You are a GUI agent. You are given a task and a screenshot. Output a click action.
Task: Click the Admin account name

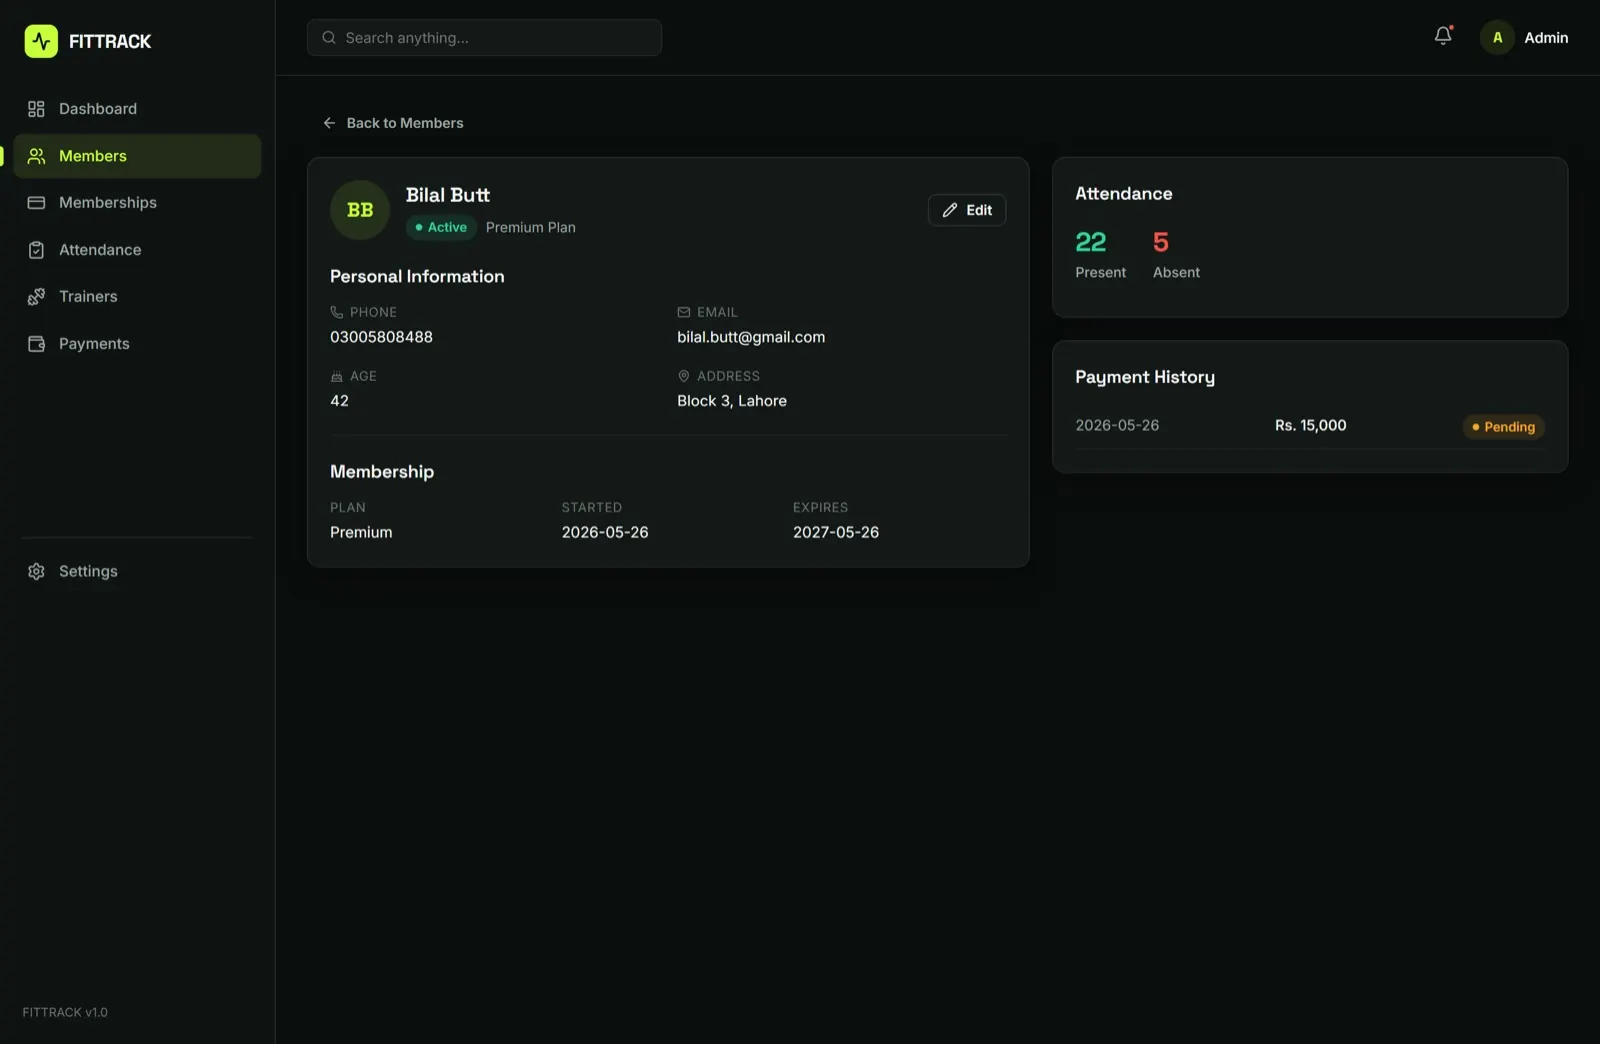point(1546,38)
